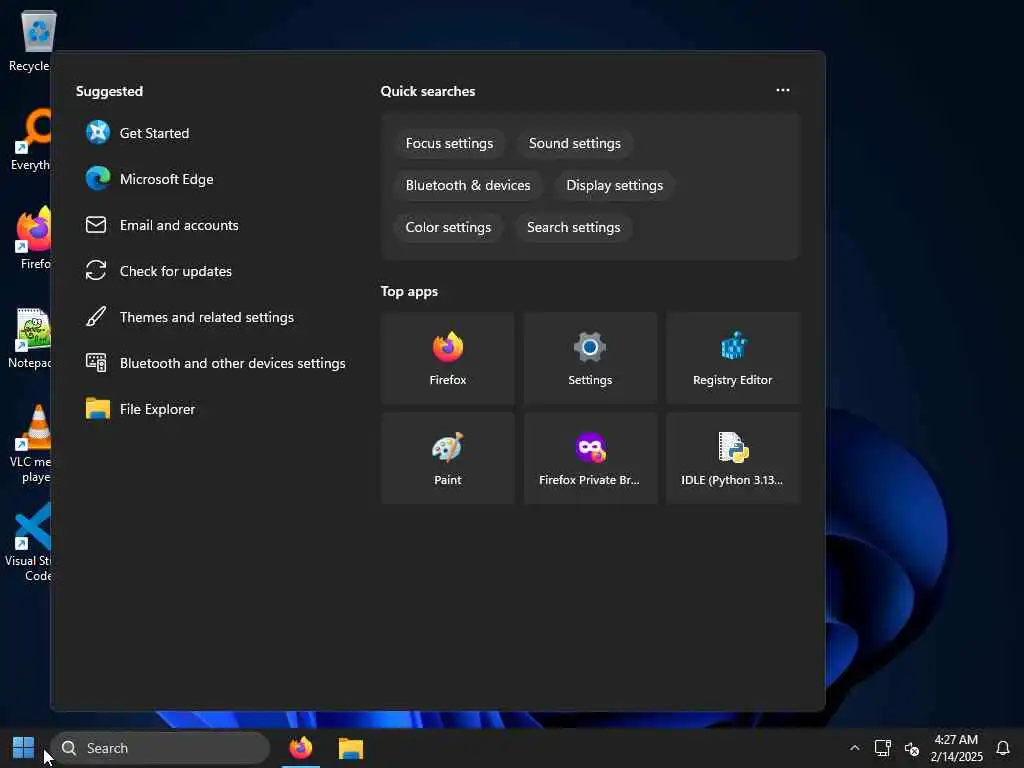Select the Firefox desktop shortcut
This screenshot has height=768, width=1024.
pos(33,238)
